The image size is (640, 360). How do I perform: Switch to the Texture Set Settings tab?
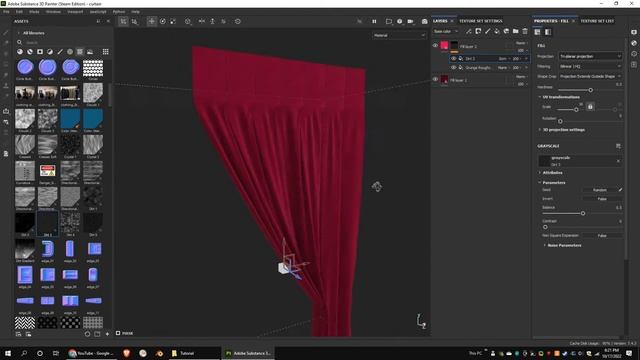(x=481, y=21)
